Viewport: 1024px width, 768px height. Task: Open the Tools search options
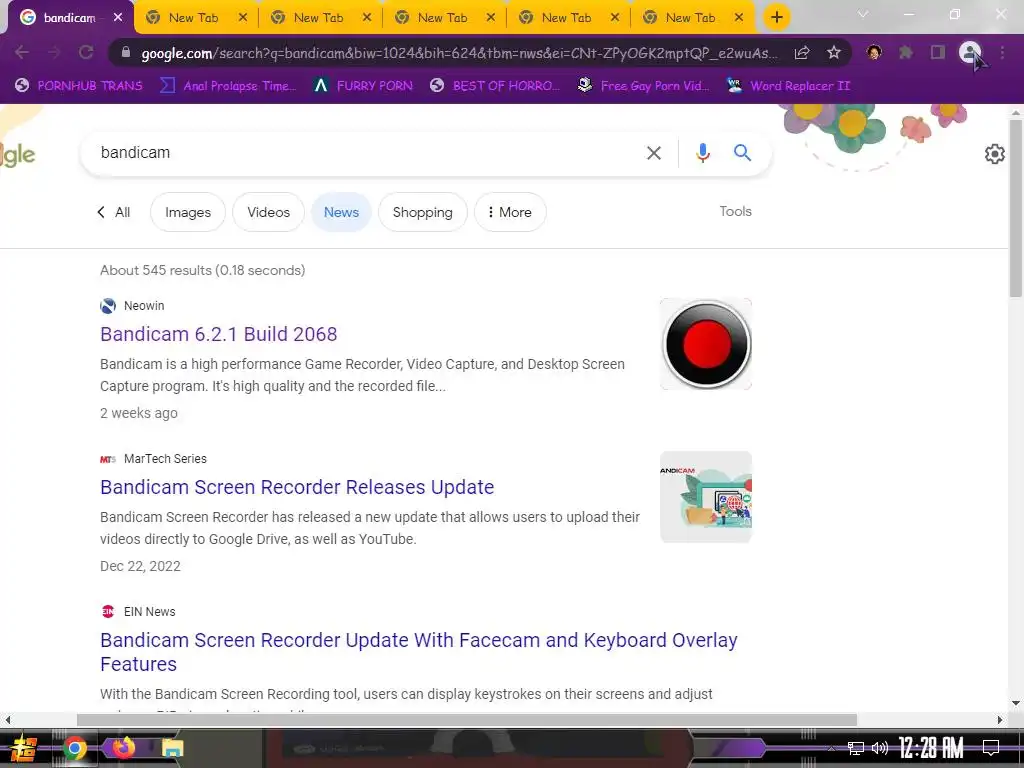tap(735, 211)
